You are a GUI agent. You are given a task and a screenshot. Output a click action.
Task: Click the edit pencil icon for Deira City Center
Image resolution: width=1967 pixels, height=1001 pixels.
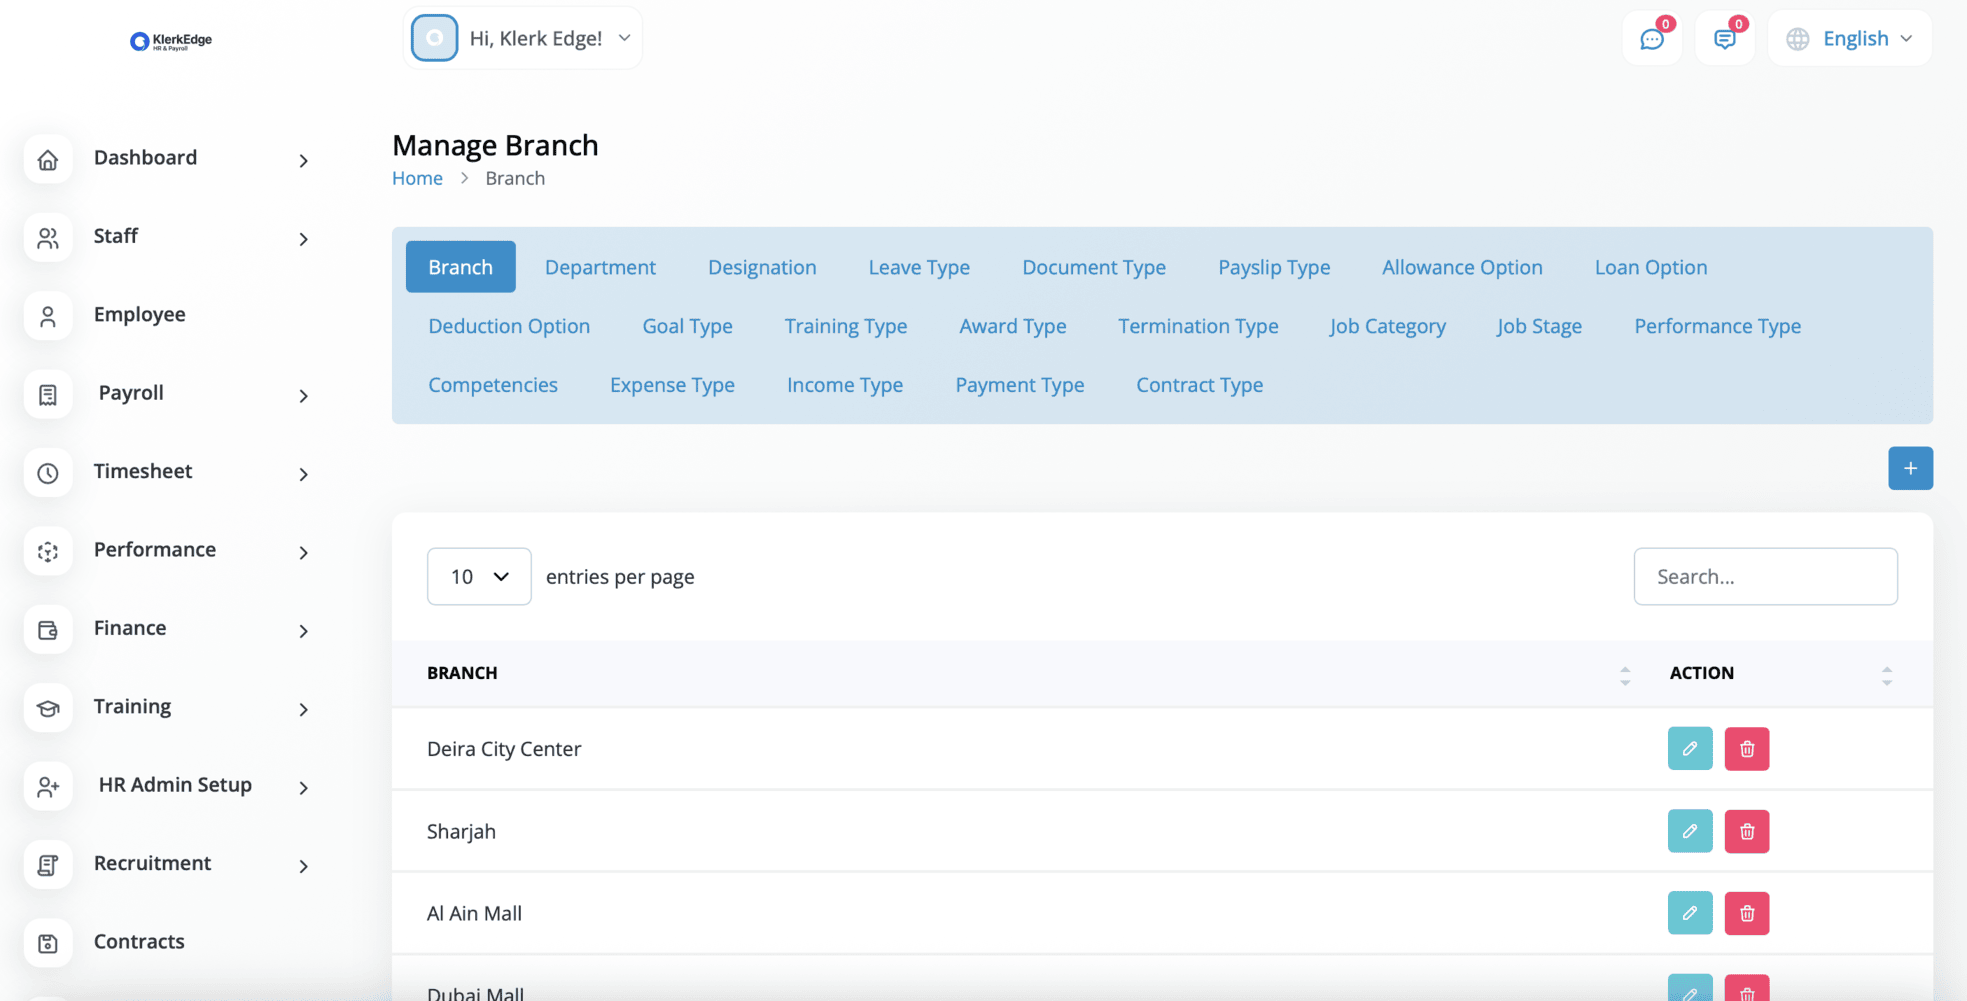coord(1689,749)
